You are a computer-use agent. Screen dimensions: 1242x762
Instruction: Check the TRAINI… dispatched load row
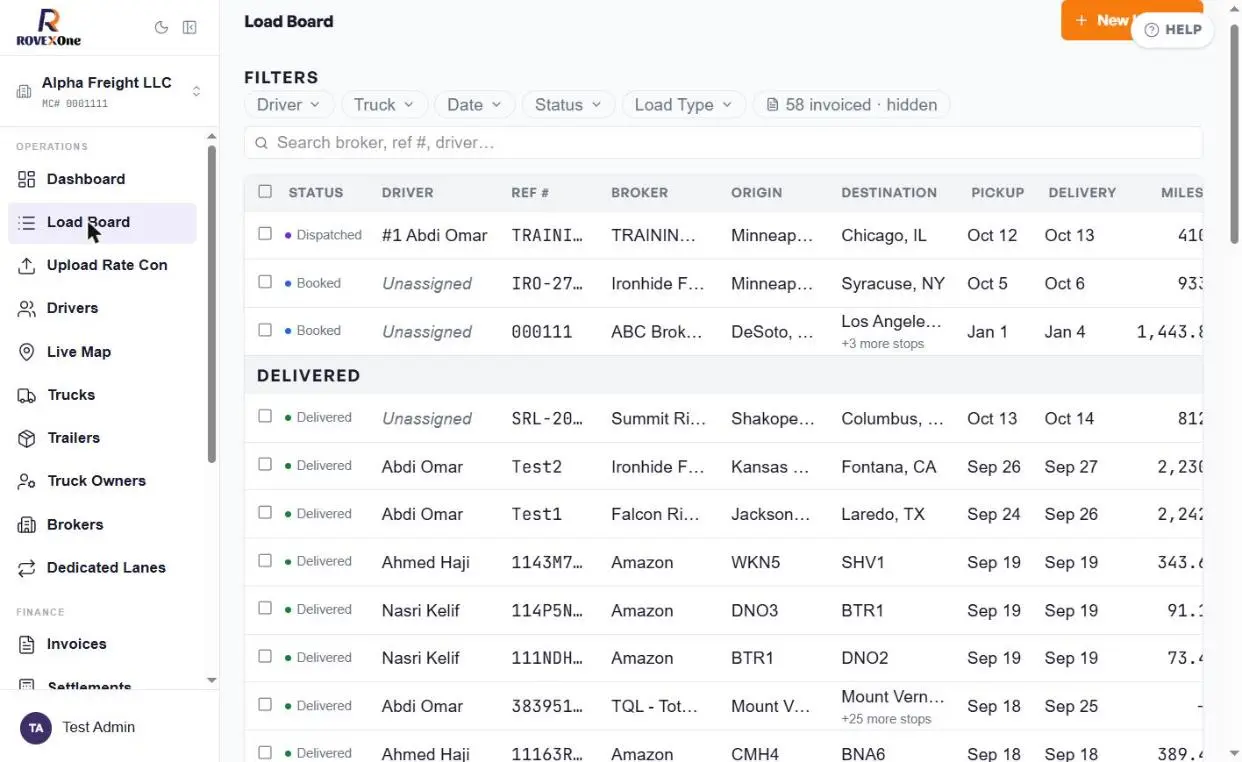(265, 234)
